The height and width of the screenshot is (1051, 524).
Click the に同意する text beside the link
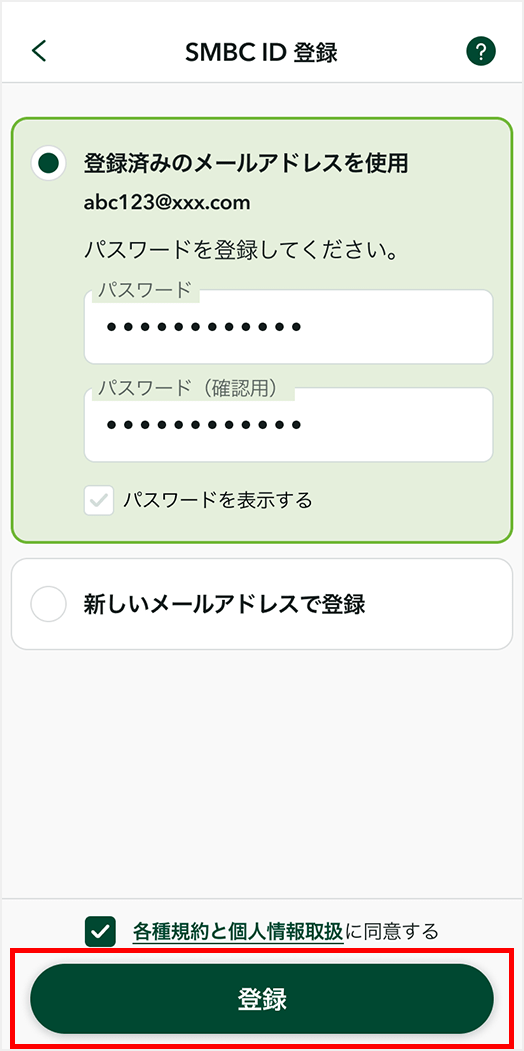pos(391,931)
